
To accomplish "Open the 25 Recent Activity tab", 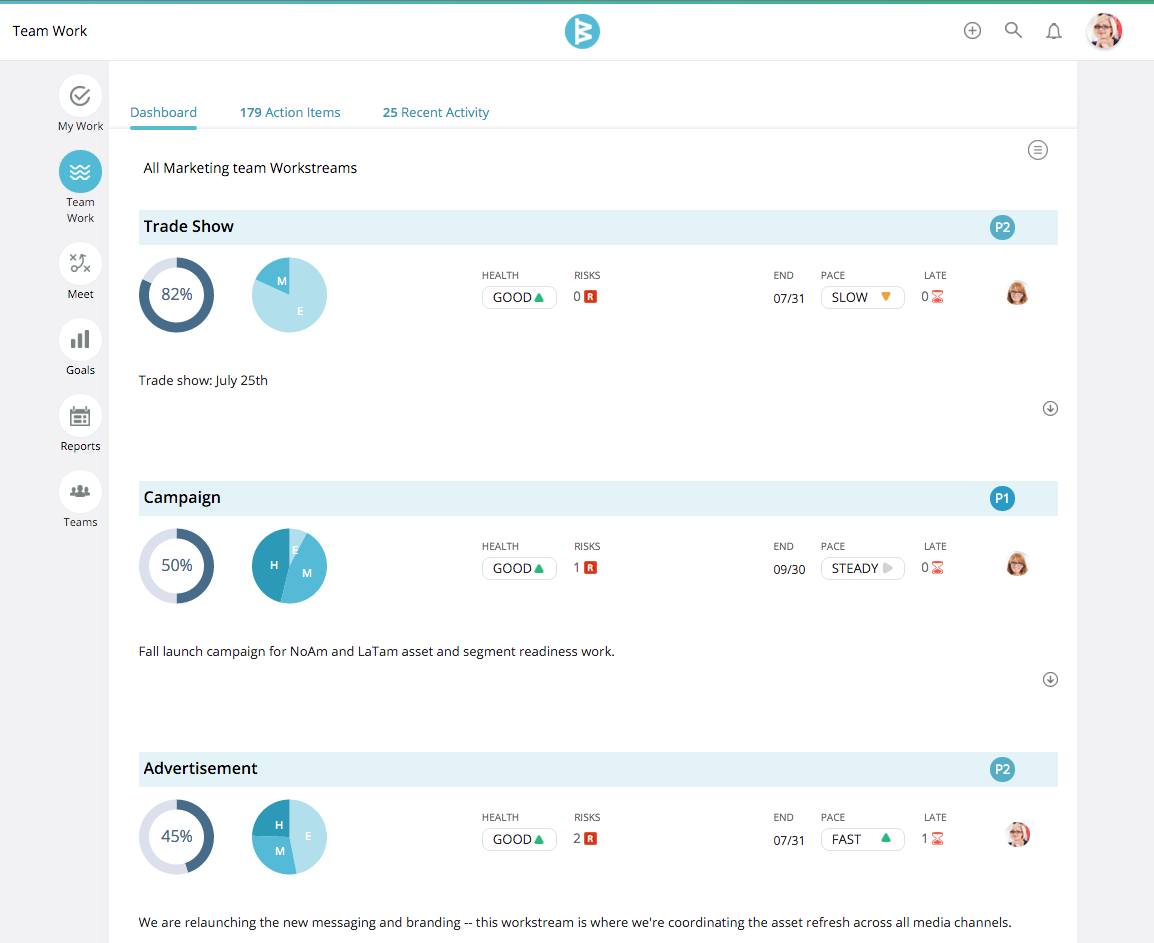I will tap(435, 112).
